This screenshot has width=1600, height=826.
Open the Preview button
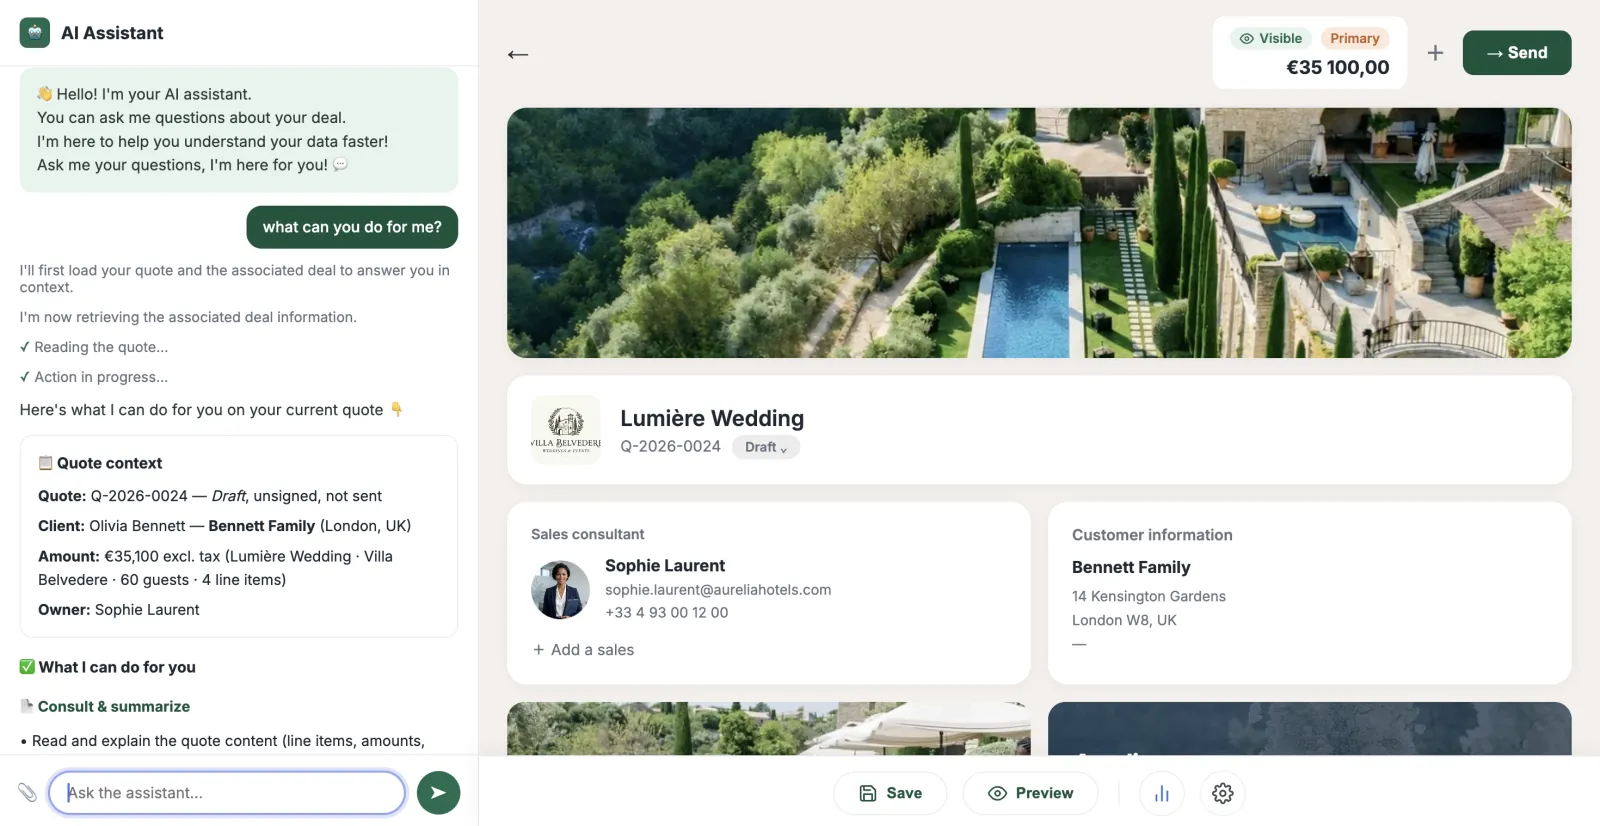pyautogui.click(x=1030, y=793)
